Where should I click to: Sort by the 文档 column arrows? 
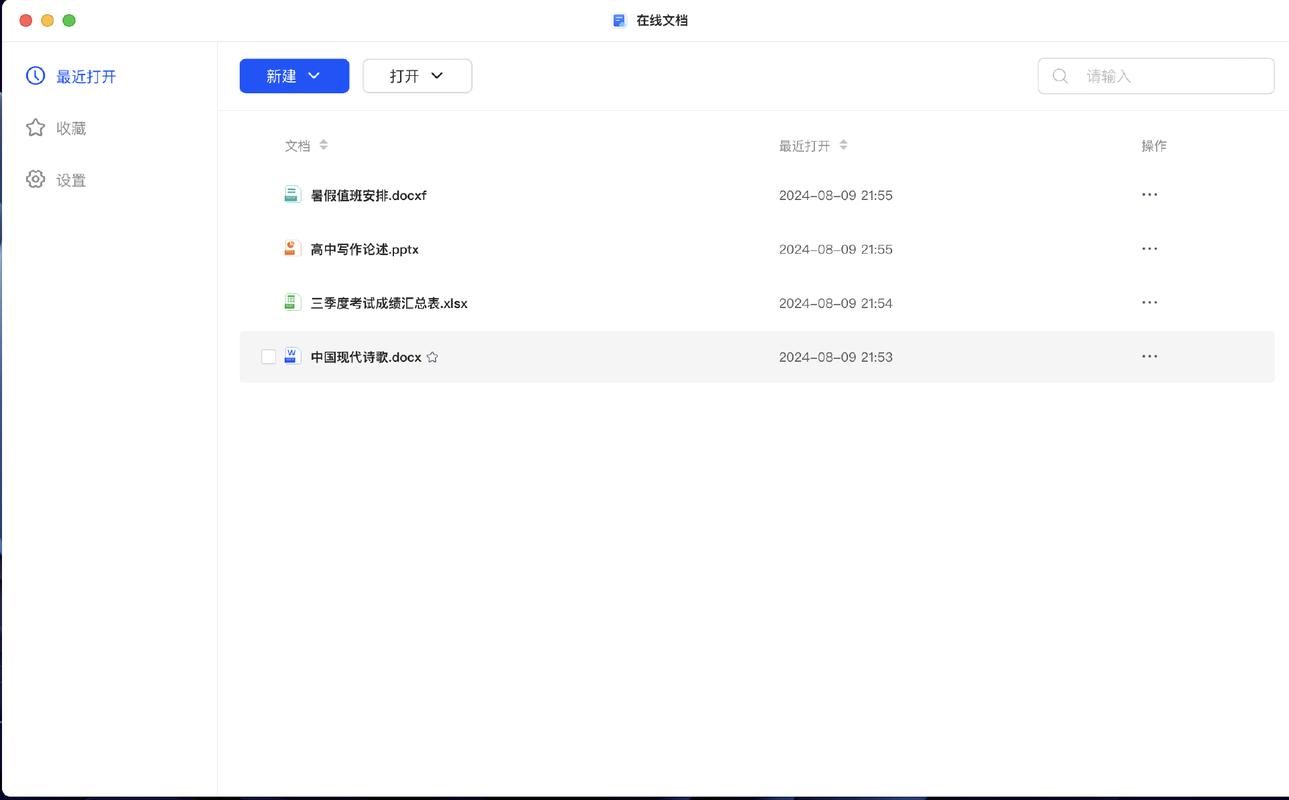pyautogui.click(x=323, y=145)
